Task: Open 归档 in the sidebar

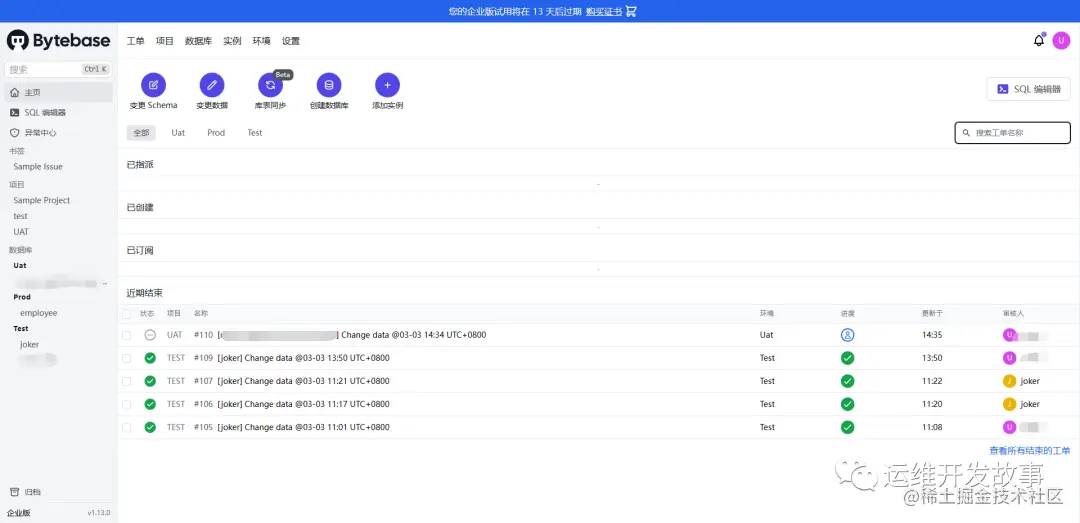Action: pyautogui.click(x=32, y=491)
